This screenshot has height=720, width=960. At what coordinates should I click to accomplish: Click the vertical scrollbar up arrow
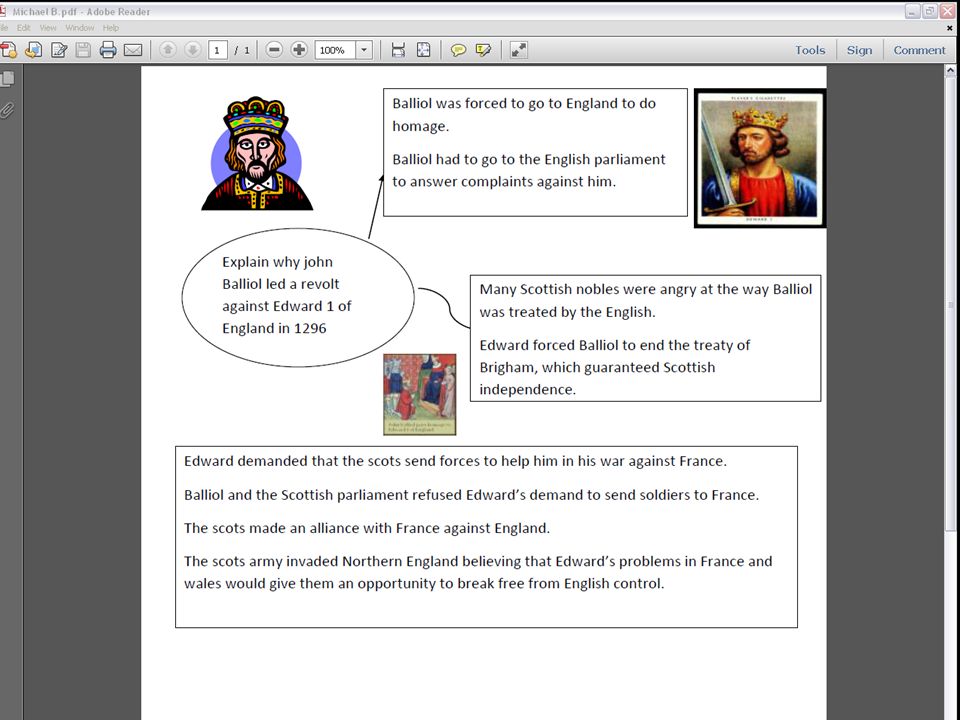pyautogui.click(x=950, y=70)
